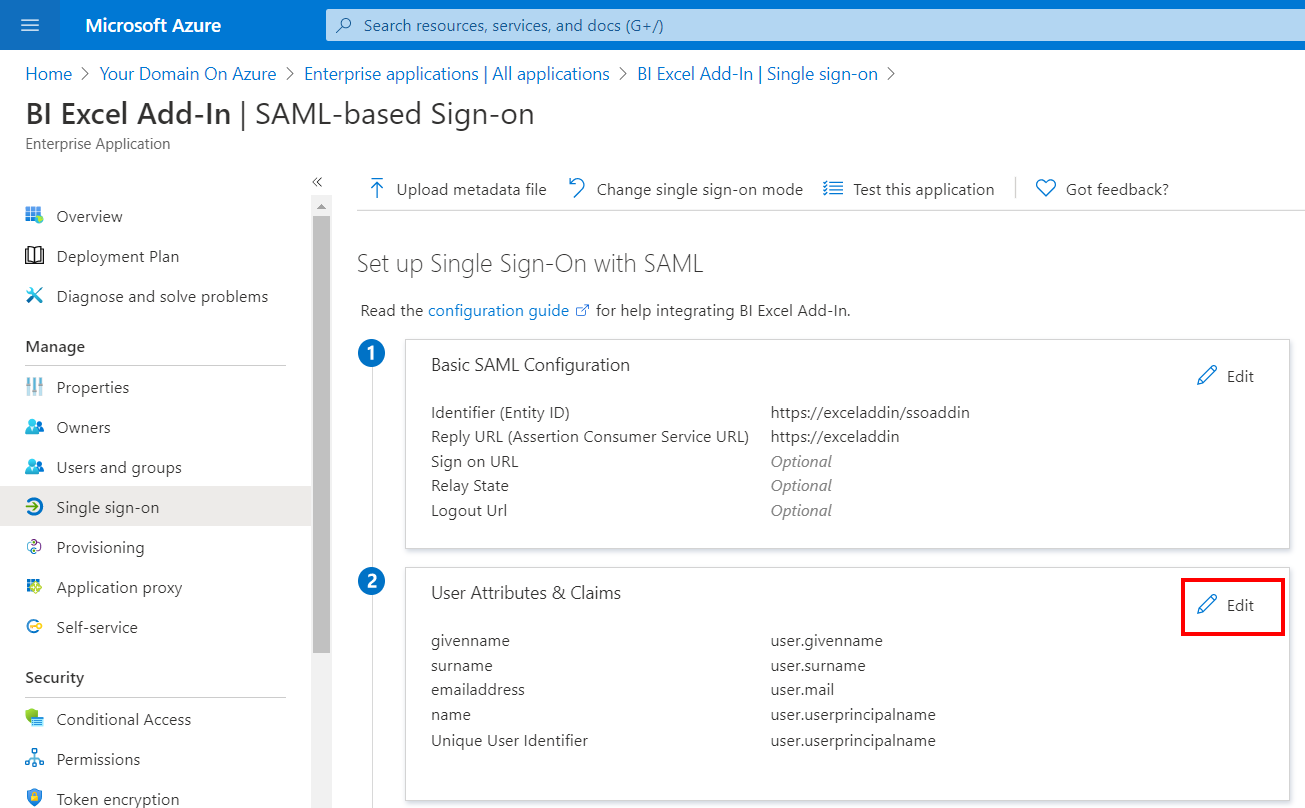The width and height of the screenshot is (1305, 808).
Task: Click the upload arrow icon in toolbar
Action: 377,188
